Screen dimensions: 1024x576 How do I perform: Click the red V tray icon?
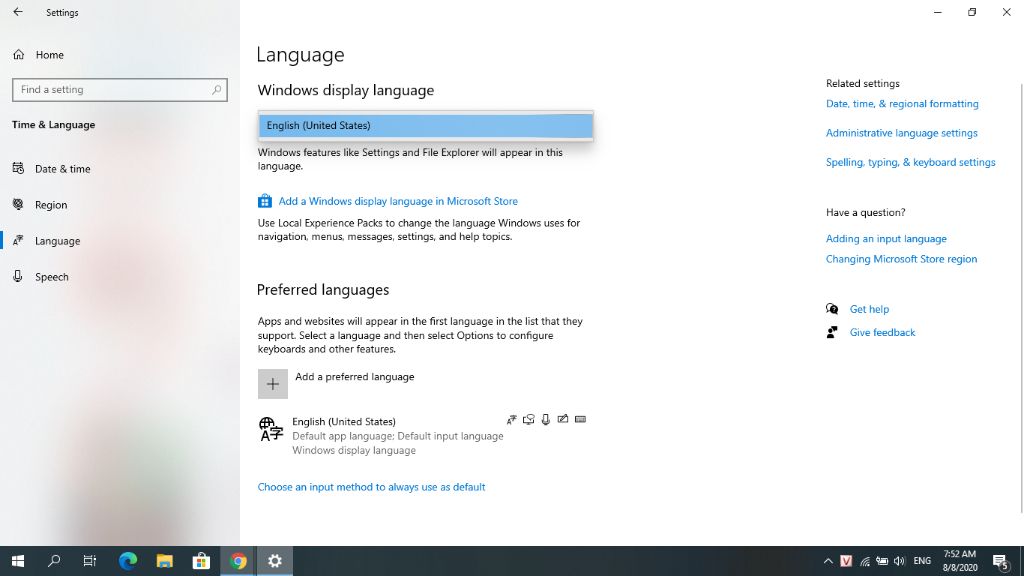tap(846, 561)
